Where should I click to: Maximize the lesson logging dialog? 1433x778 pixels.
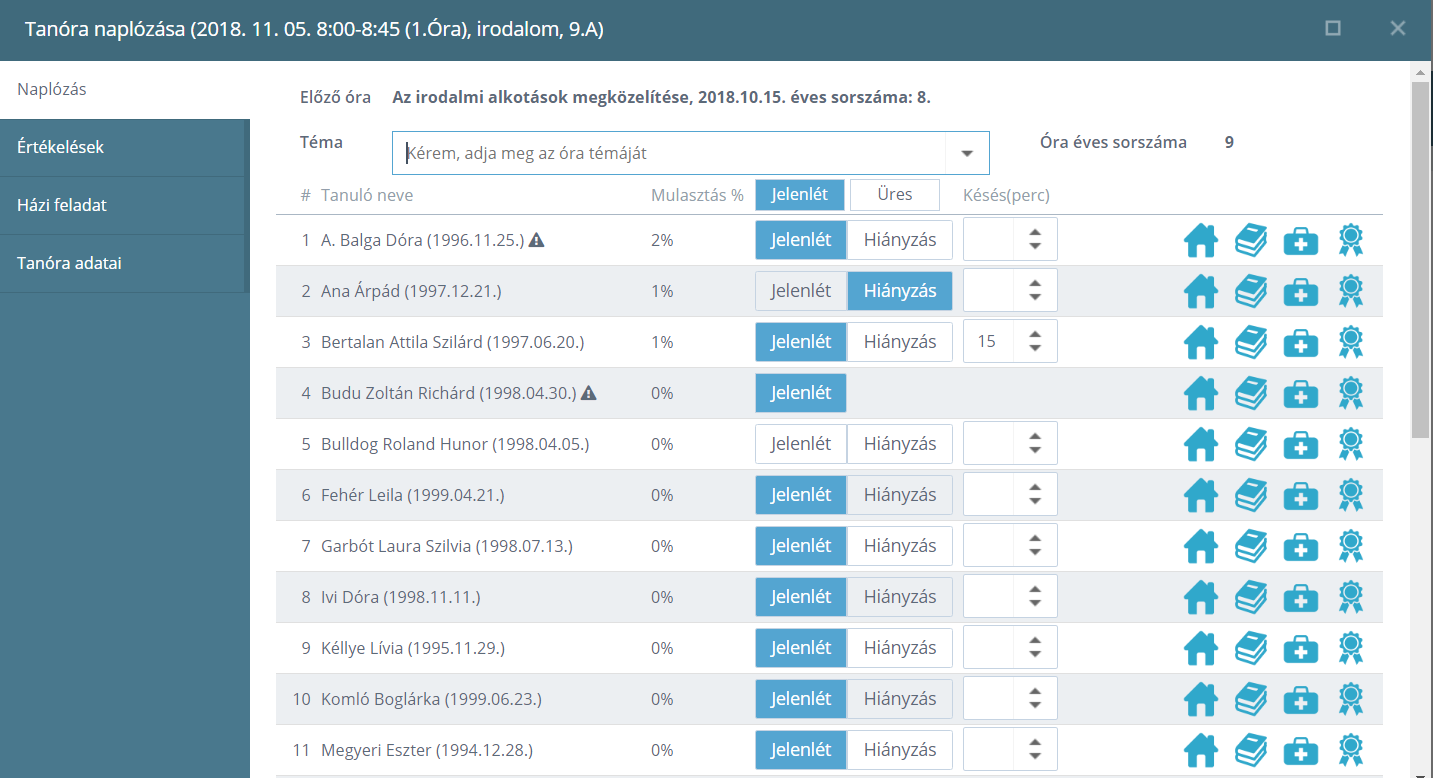click(x=1332, y=29)
